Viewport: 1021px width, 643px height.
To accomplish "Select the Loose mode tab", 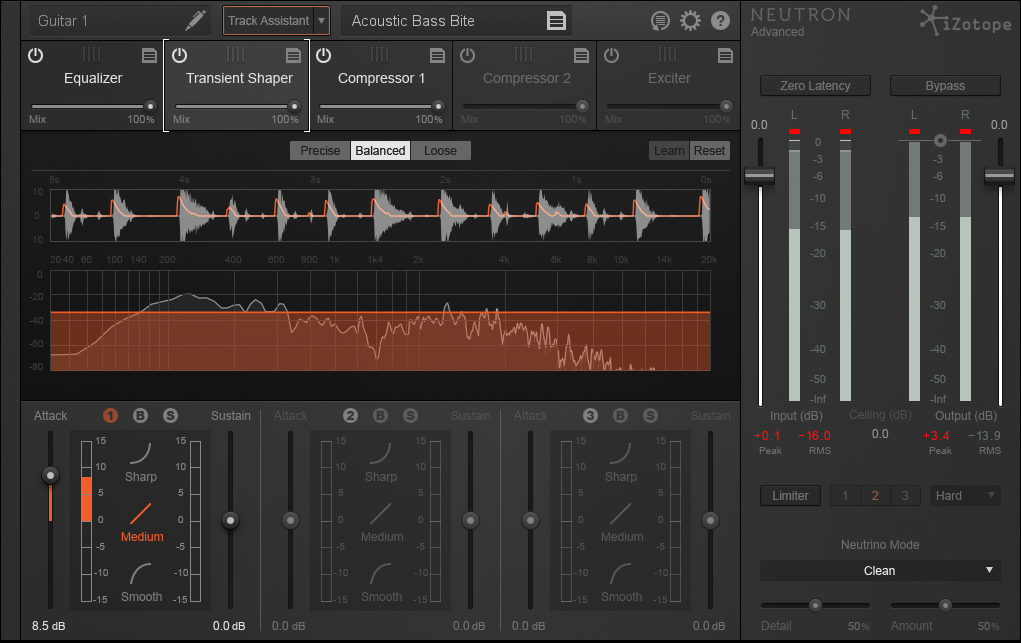I will pyautogui.click(x=440, y=151).
